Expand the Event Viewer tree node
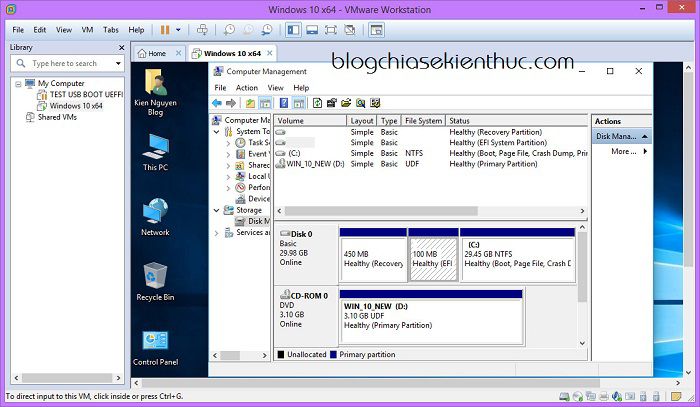 click(228, 154)
